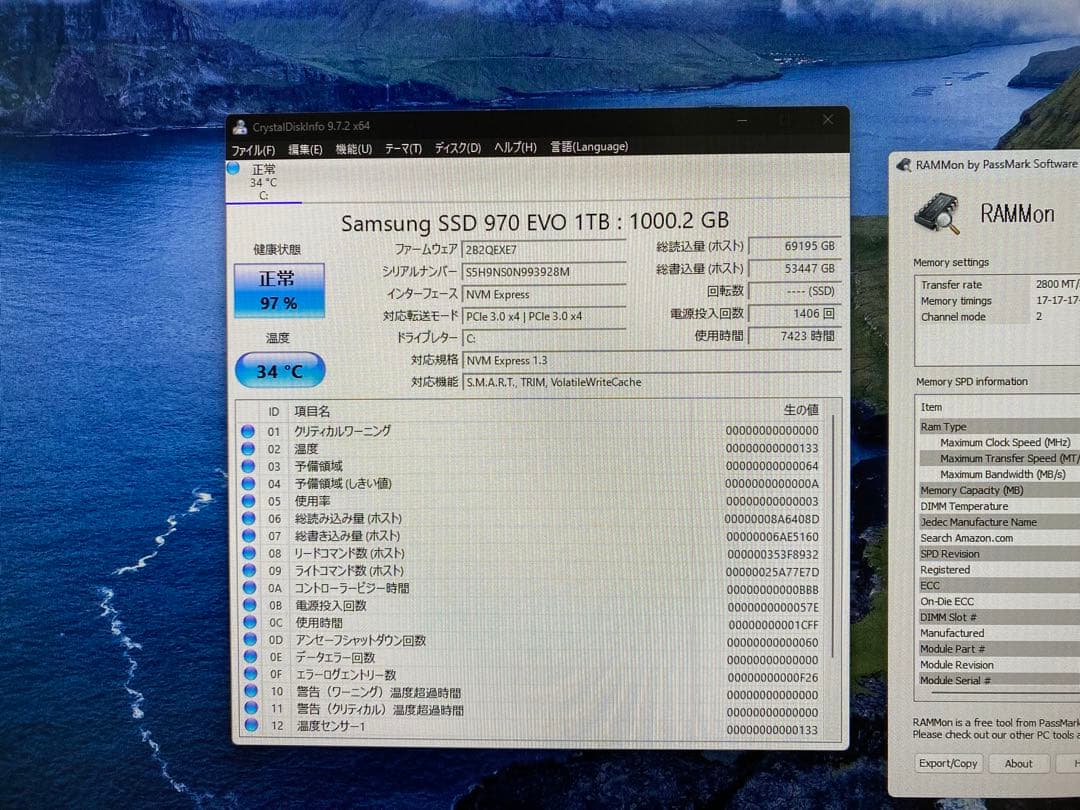Open the ディスク(D) menu
The image size is (1080, 810).
coord(457,147)
